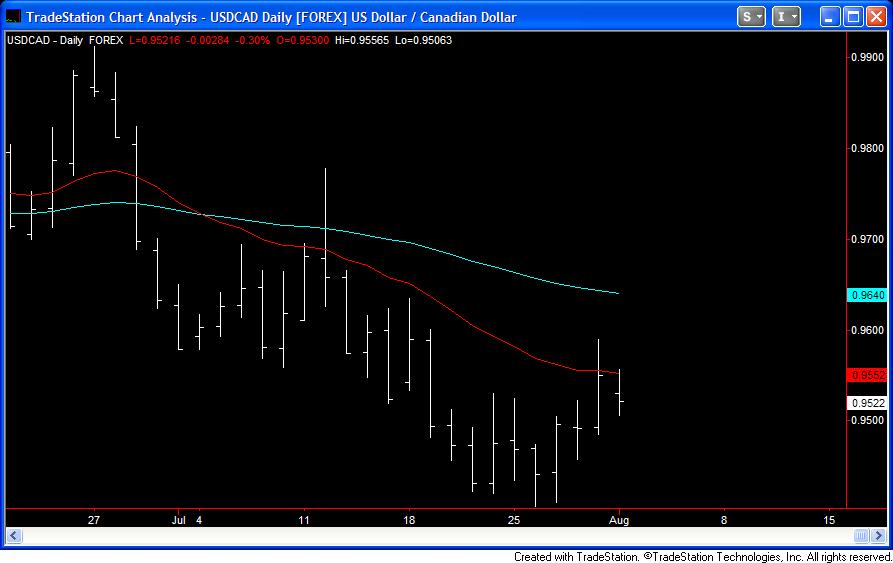Click the -0.00284 net change value
Screen dimensions: 893x563
pos(208,40)
